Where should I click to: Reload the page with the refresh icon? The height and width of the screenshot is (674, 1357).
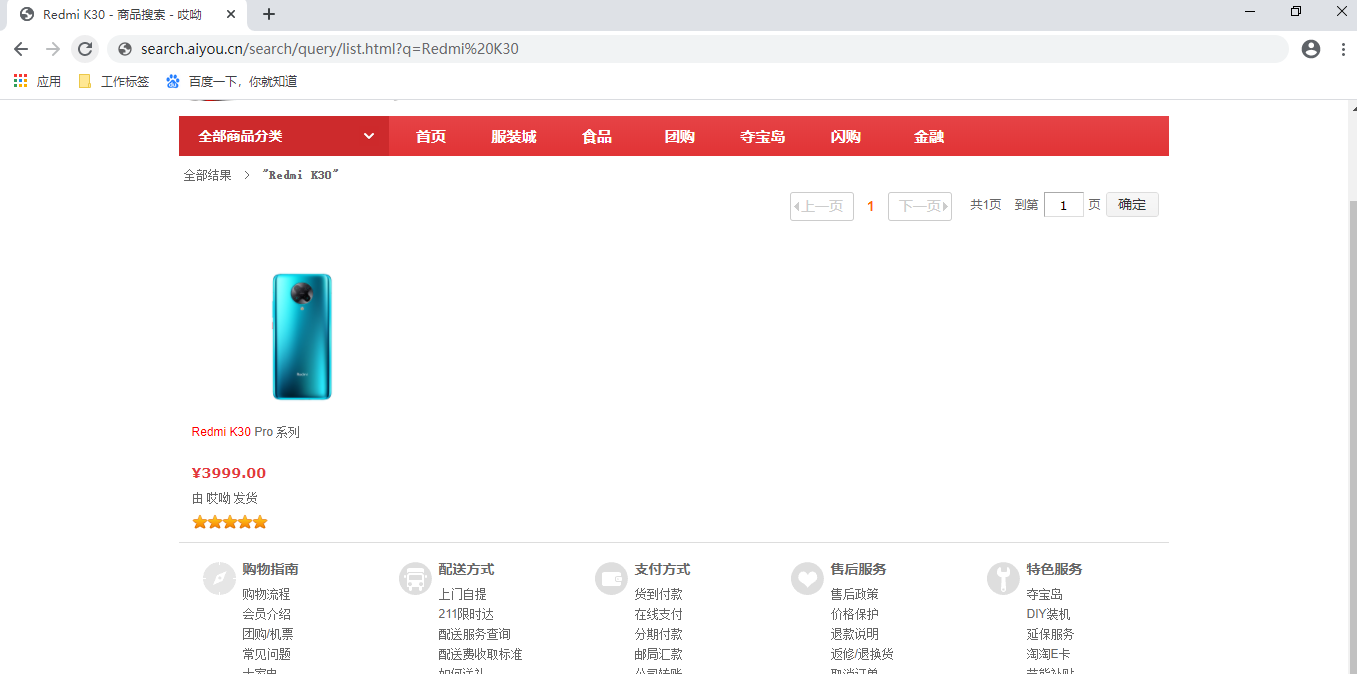[x=85, y=49]
